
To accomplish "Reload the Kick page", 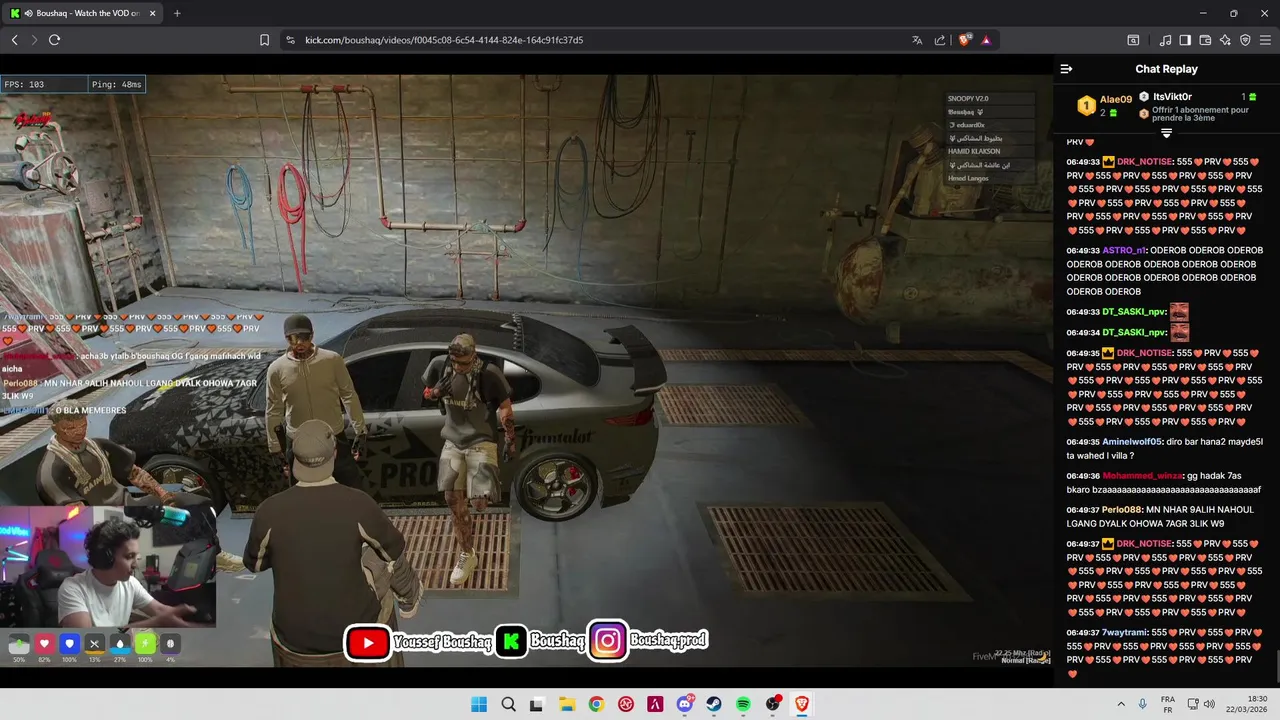I will tap(55, 40).
